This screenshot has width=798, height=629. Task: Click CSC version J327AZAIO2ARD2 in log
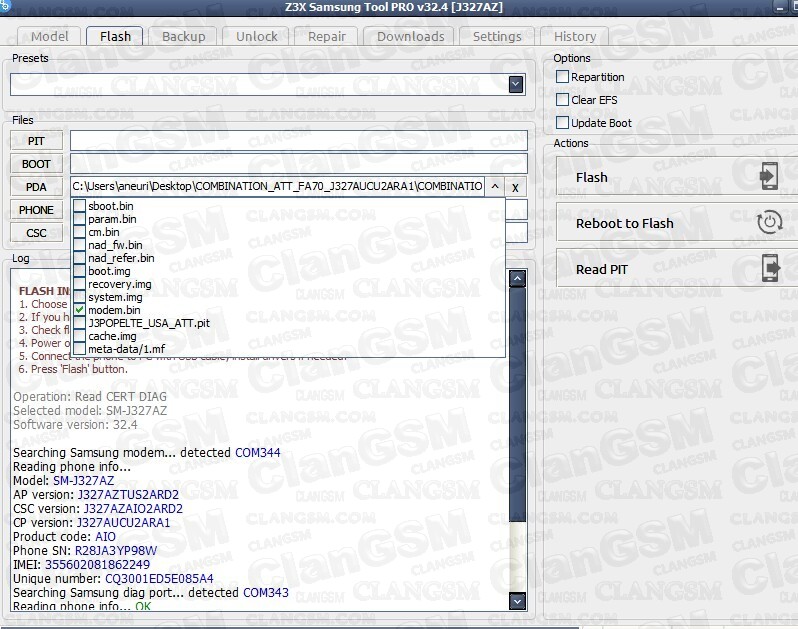[x=133, y=509]
